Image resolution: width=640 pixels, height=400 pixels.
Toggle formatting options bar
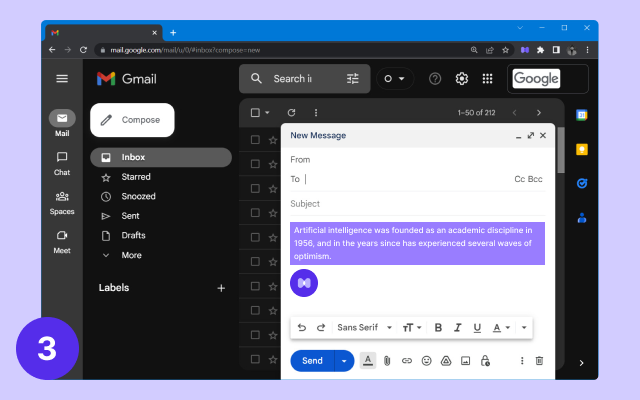click(x=368, y=361)
